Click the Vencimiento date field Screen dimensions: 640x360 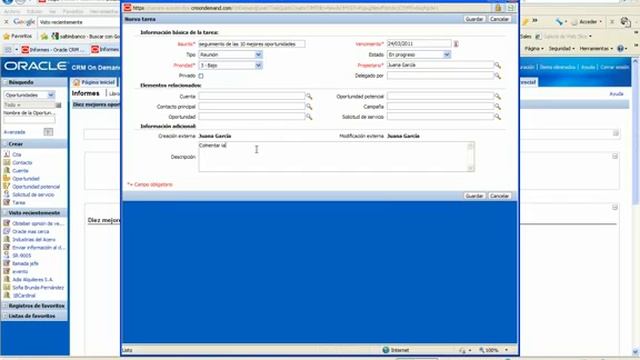click(x=419, y=44)
